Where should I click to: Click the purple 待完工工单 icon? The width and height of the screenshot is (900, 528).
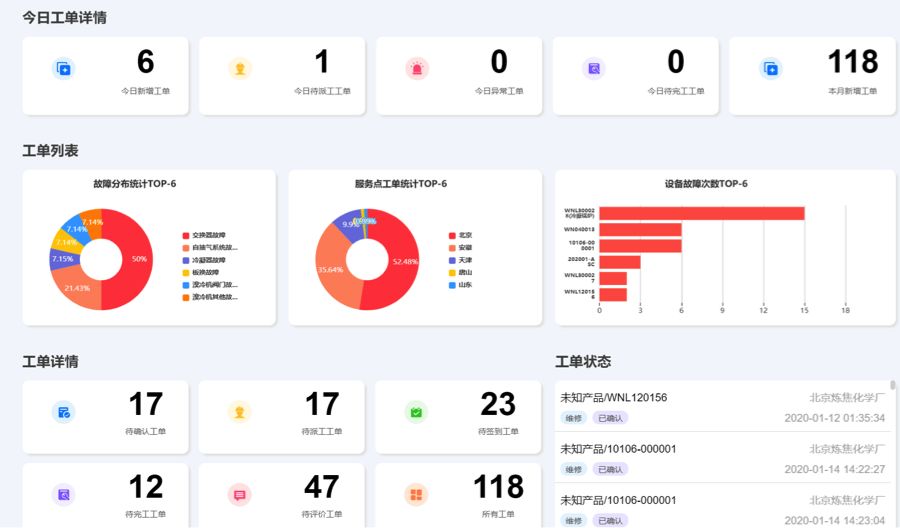[64, 494]
